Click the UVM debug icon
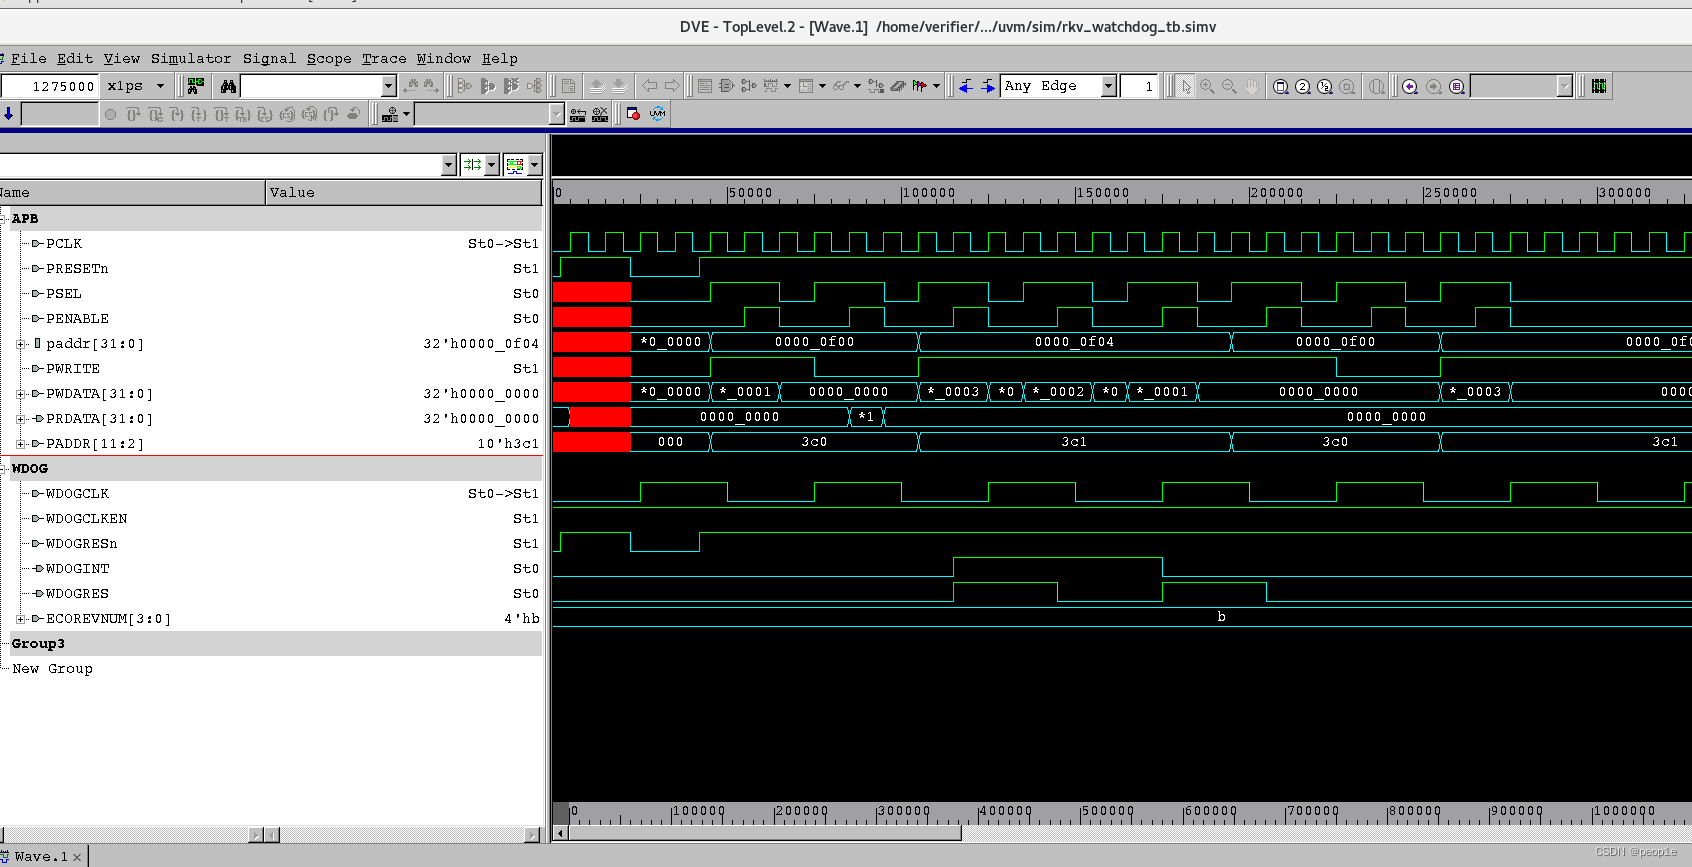1692x867 pixels. [x=657, y=114]
